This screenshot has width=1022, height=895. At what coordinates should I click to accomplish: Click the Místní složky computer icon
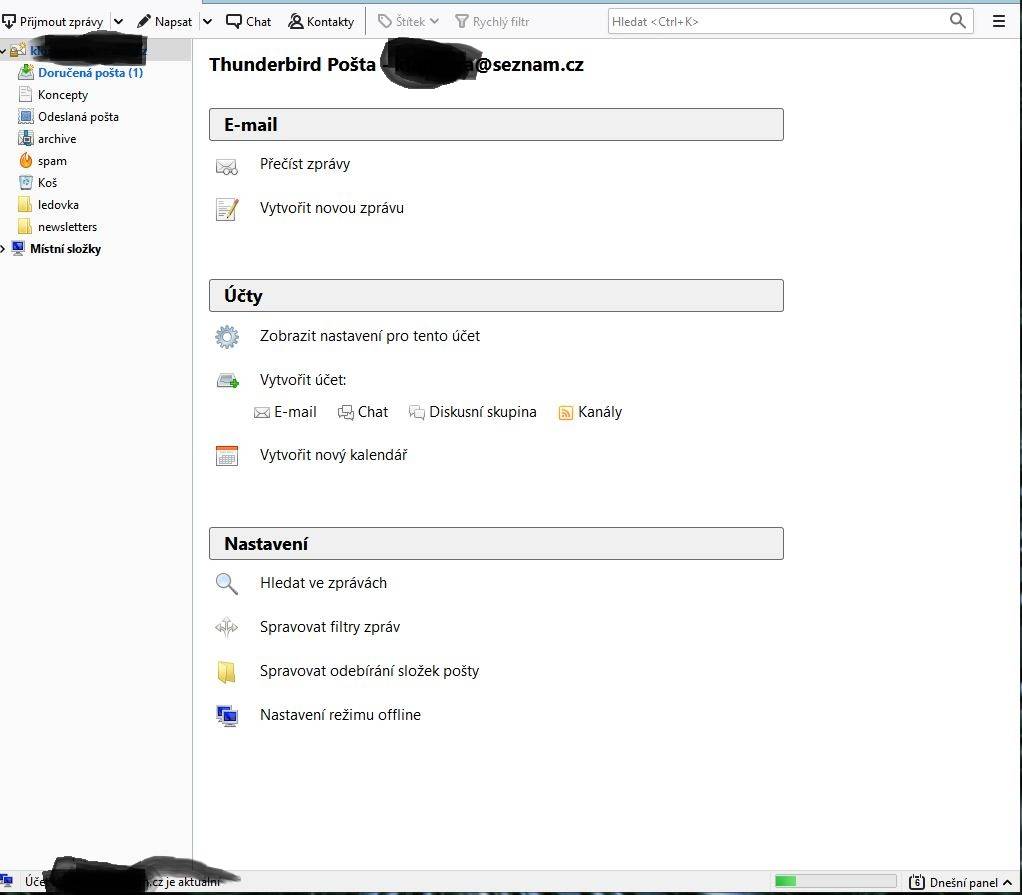click(18, 248)
